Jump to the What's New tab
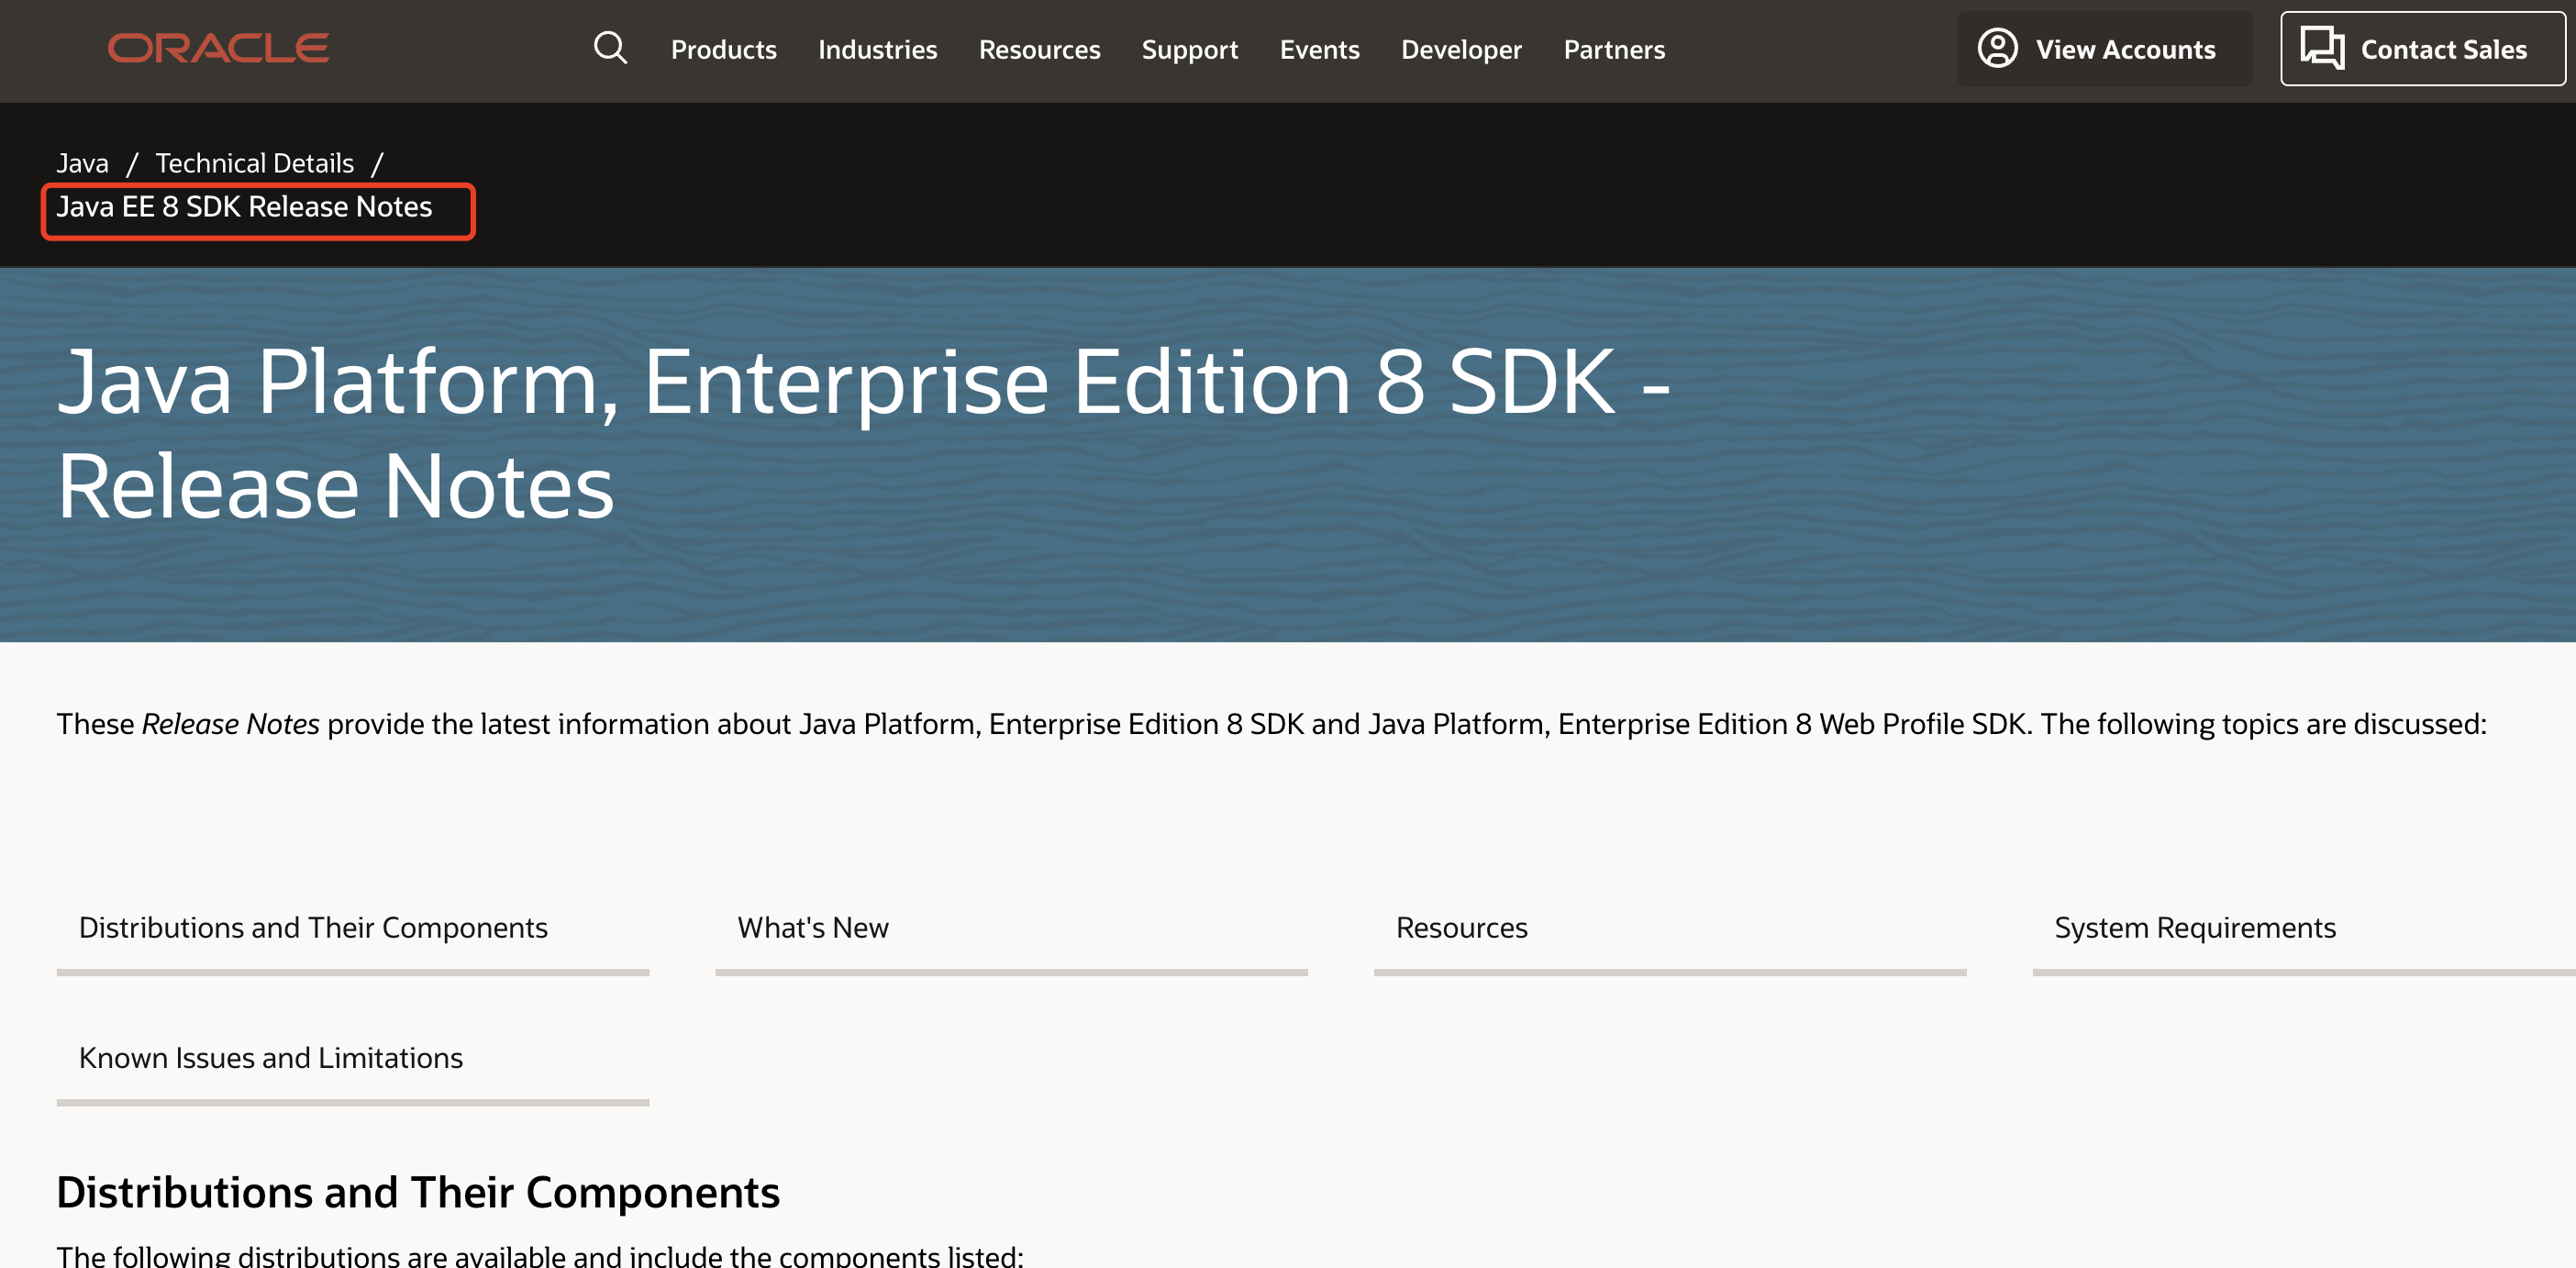 click(812, 928)
